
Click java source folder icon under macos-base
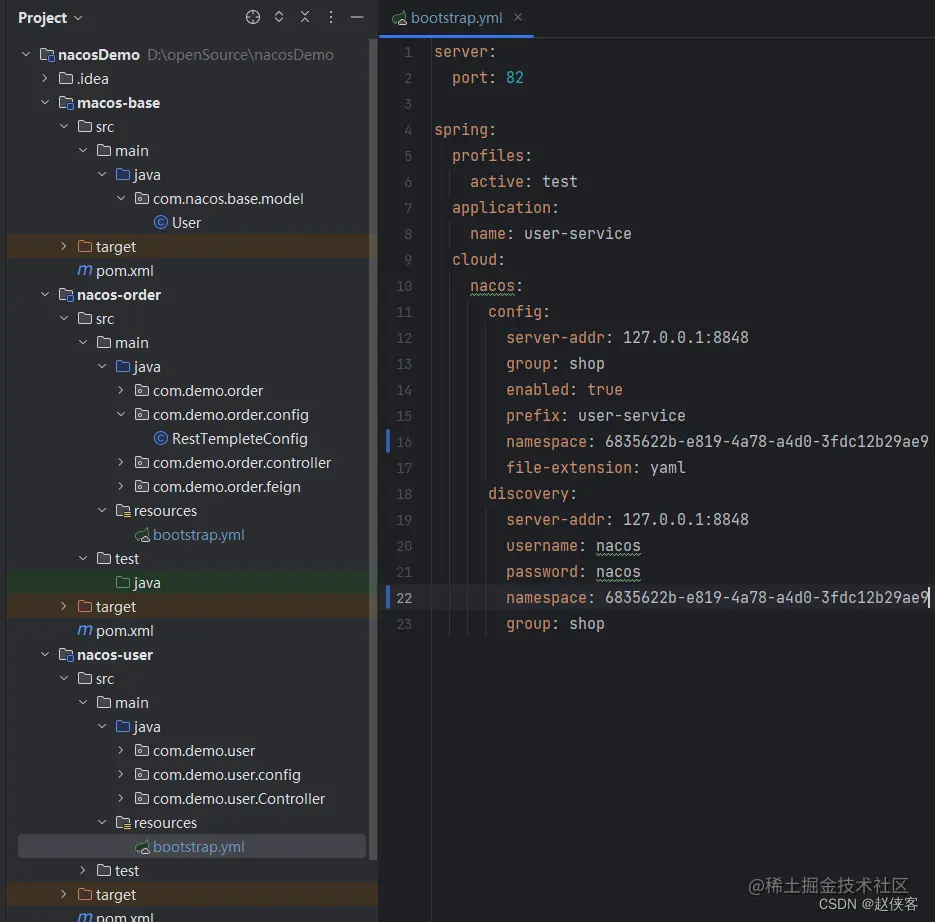point(123,174)
